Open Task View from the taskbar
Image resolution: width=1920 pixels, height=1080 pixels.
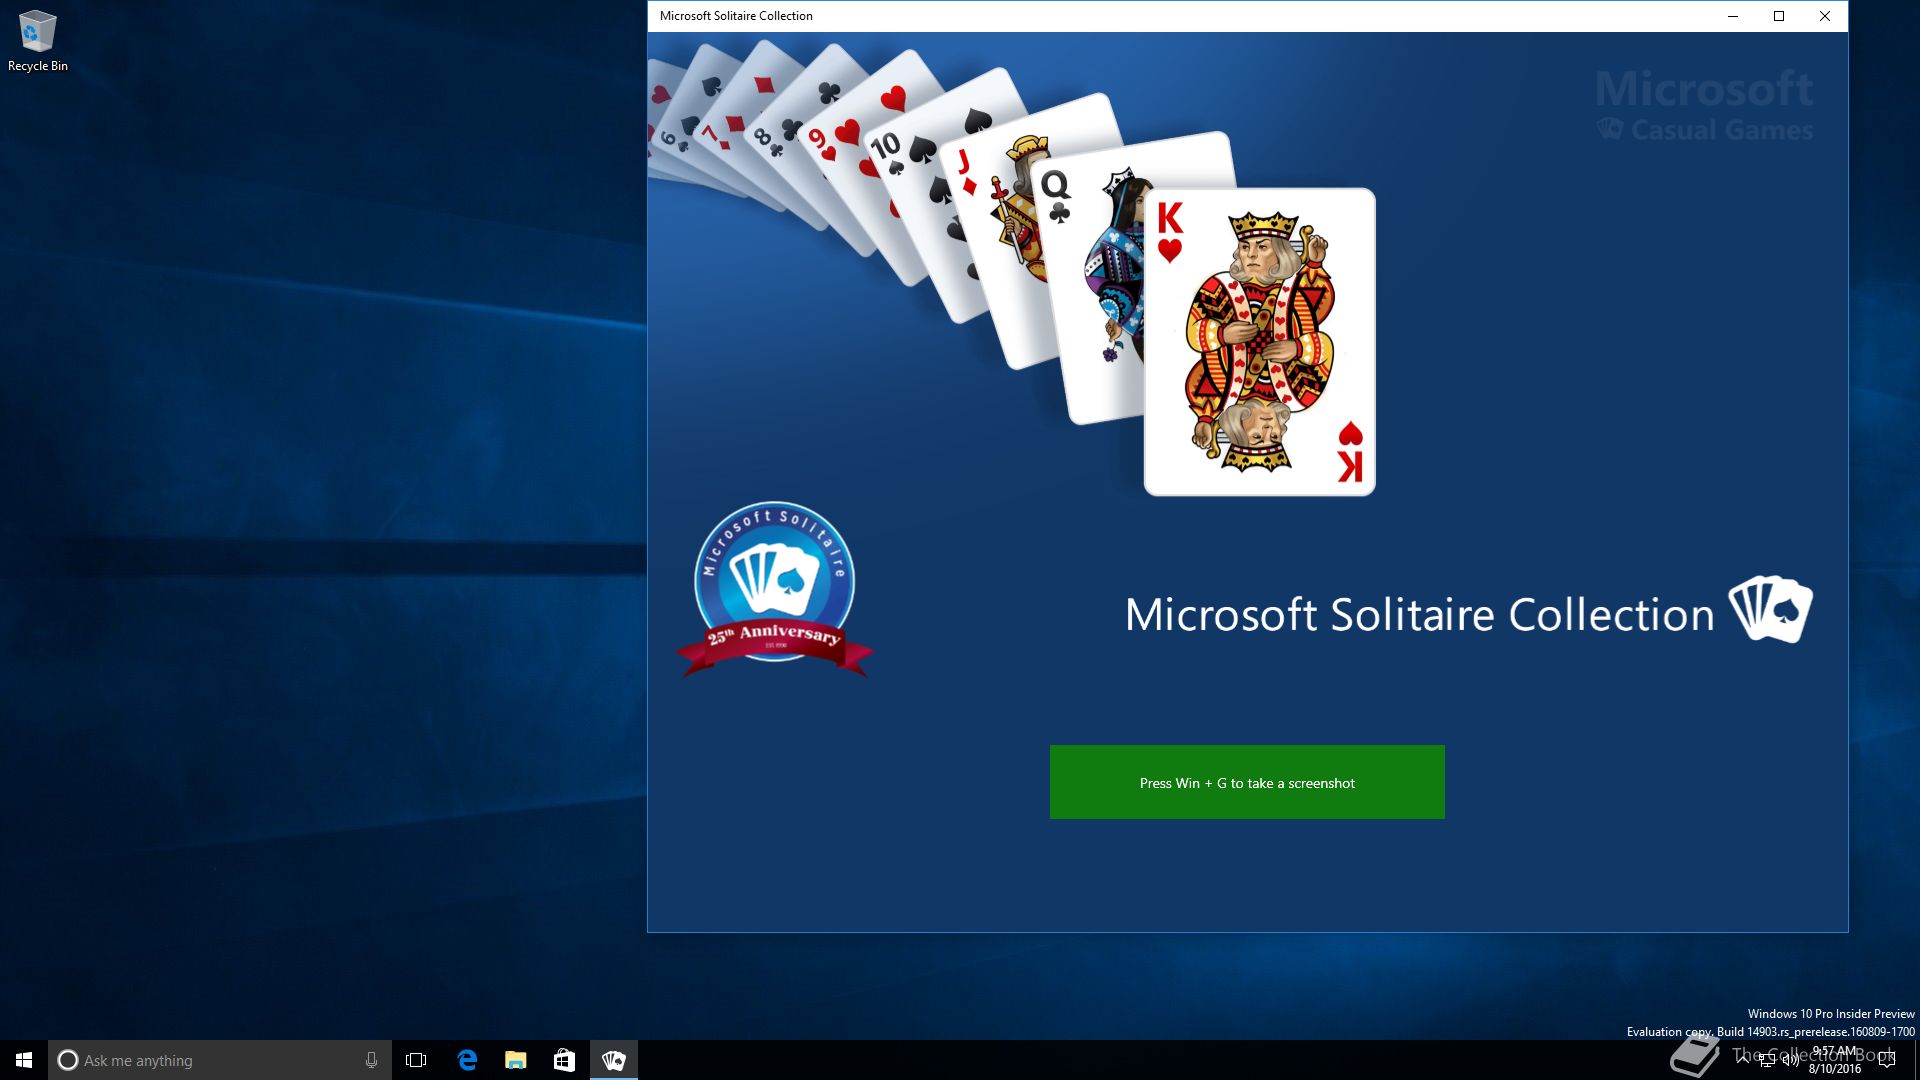(416, 1060)
